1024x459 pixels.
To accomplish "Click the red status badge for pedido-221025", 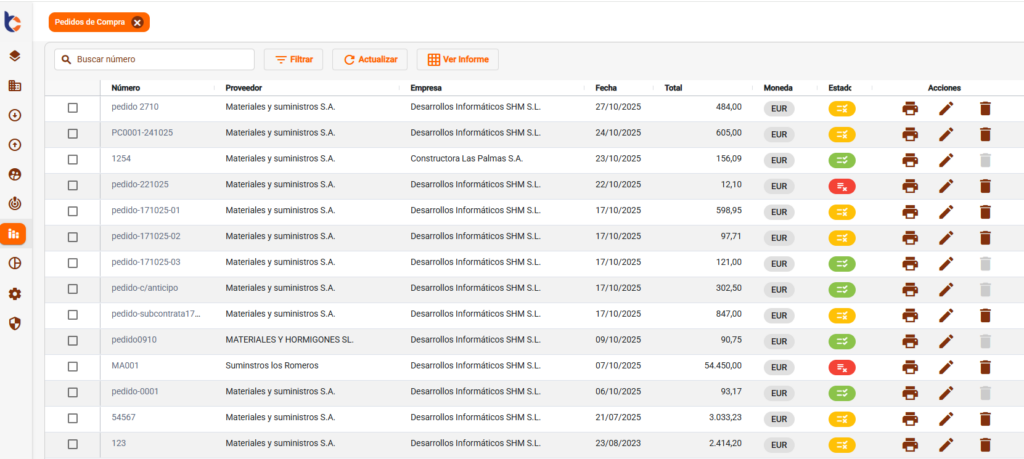I will (x=841, y=186).
